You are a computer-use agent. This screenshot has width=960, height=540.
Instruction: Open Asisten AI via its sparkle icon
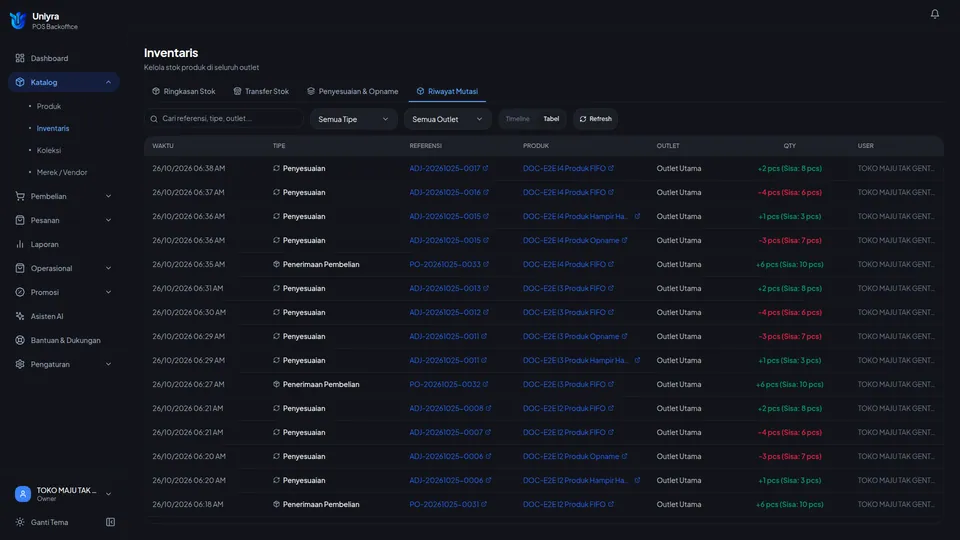coord(20,316)
